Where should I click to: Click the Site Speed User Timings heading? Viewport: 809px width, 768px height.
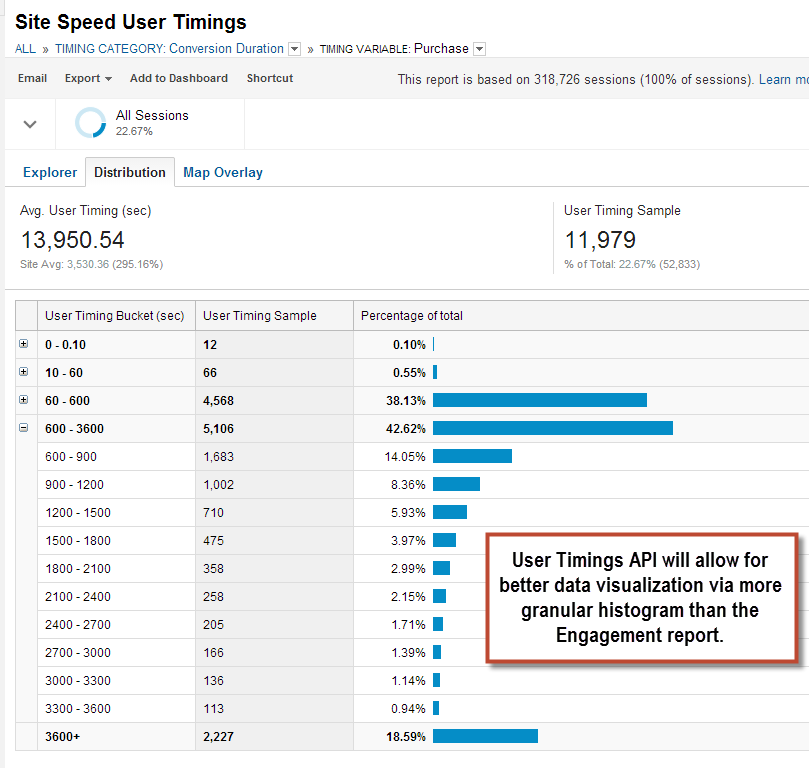coord(131,22)
